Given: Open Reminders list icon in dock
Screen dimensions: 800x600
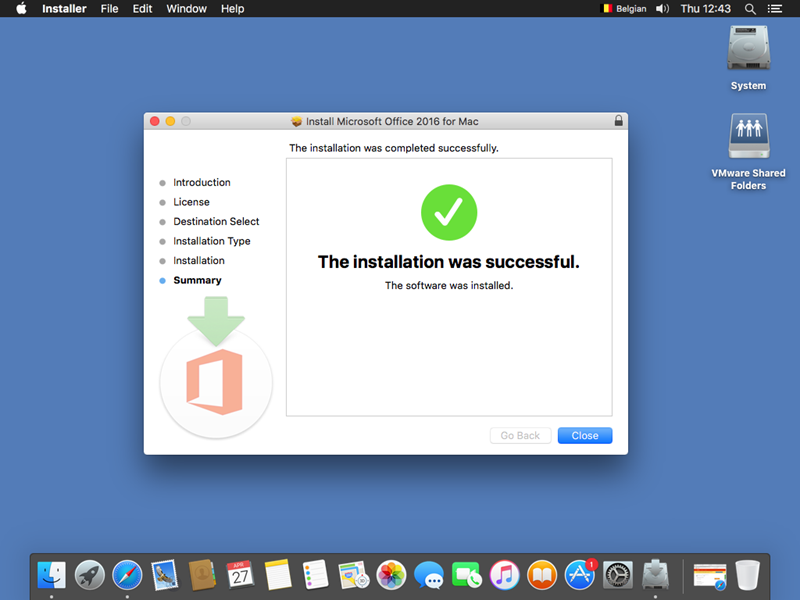Looking at the screenshot, I should pos(316,575).
